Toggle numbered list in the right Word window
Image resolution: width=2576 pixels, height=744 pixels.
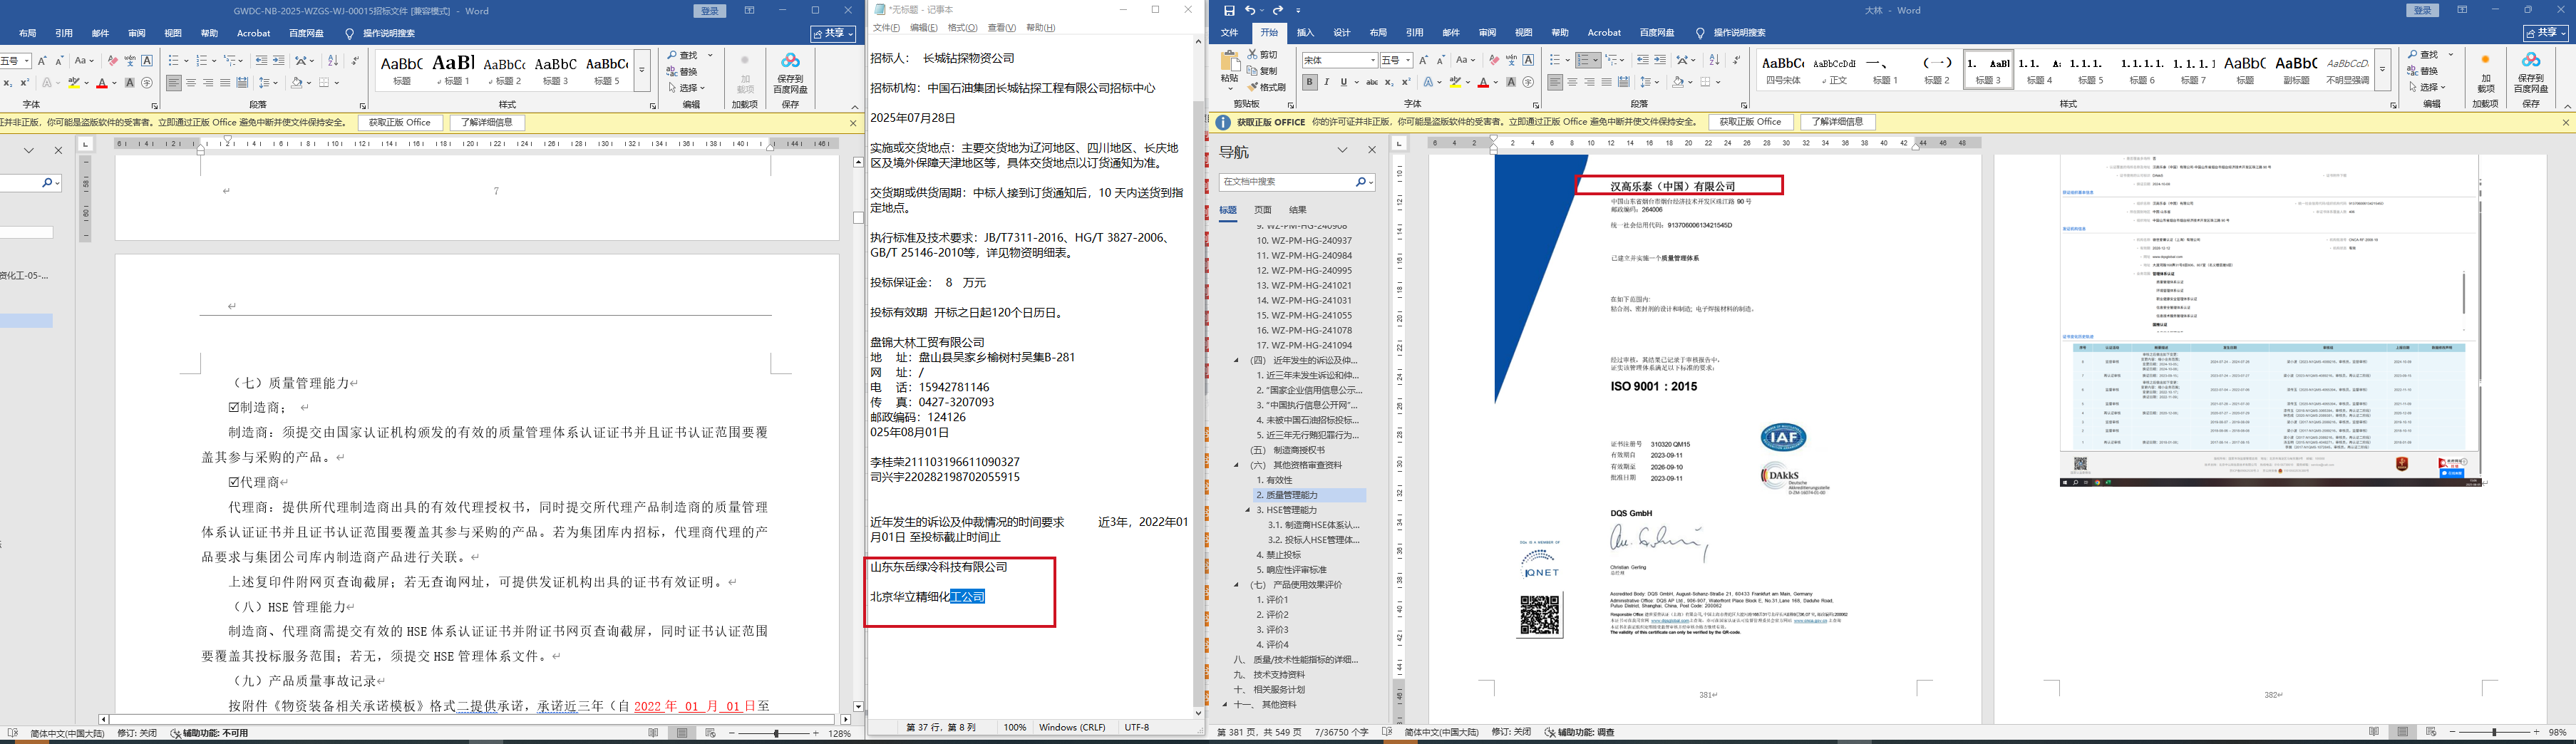pos(1584,60)
